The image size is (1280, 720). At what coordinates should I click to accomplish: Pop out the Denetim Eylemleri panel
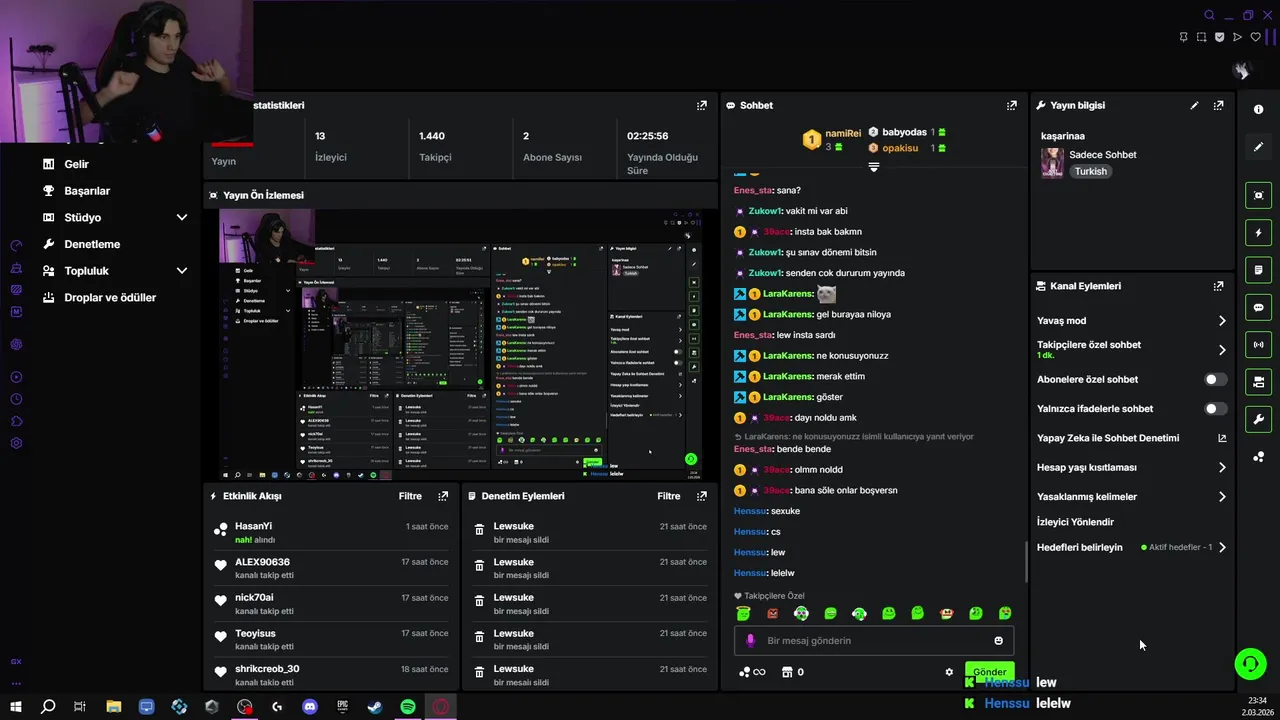pos(702,496)
